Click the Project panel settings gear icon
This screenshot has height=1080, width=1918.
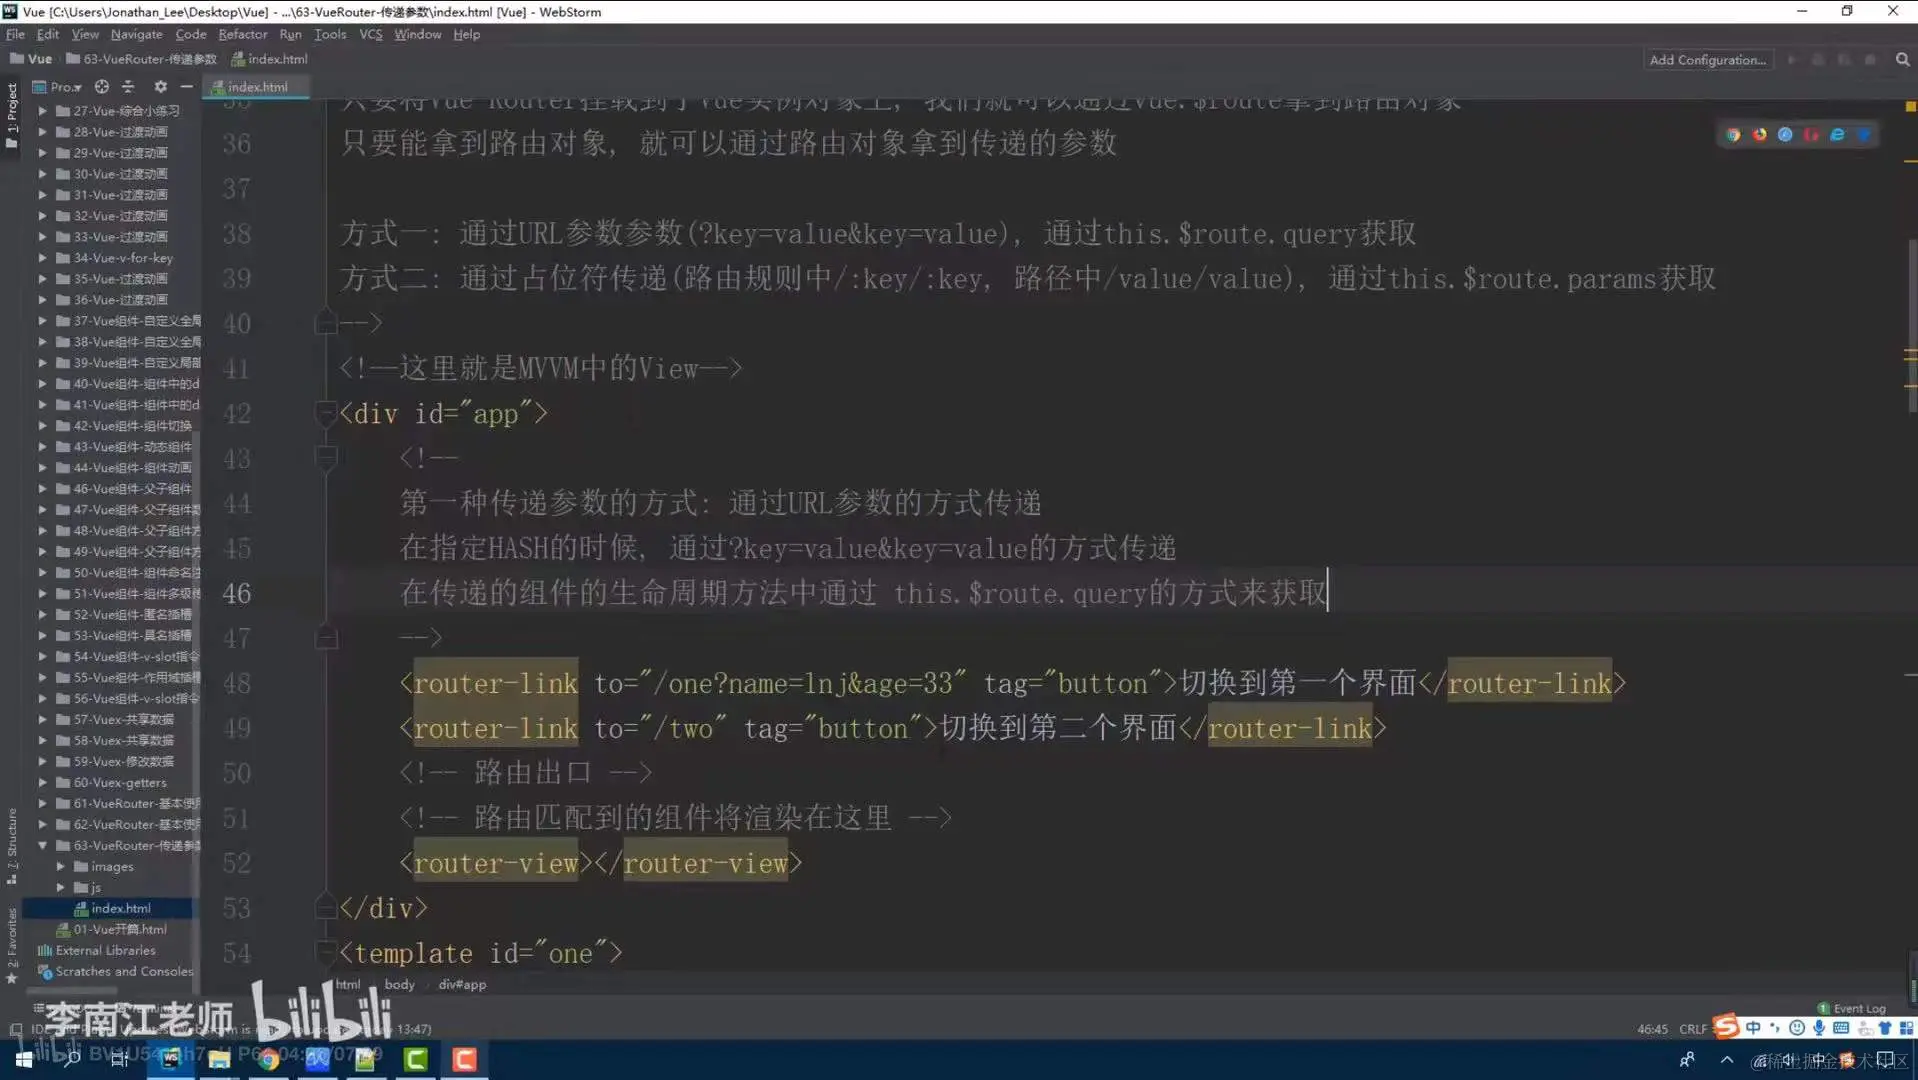click(x=160, y=87)
